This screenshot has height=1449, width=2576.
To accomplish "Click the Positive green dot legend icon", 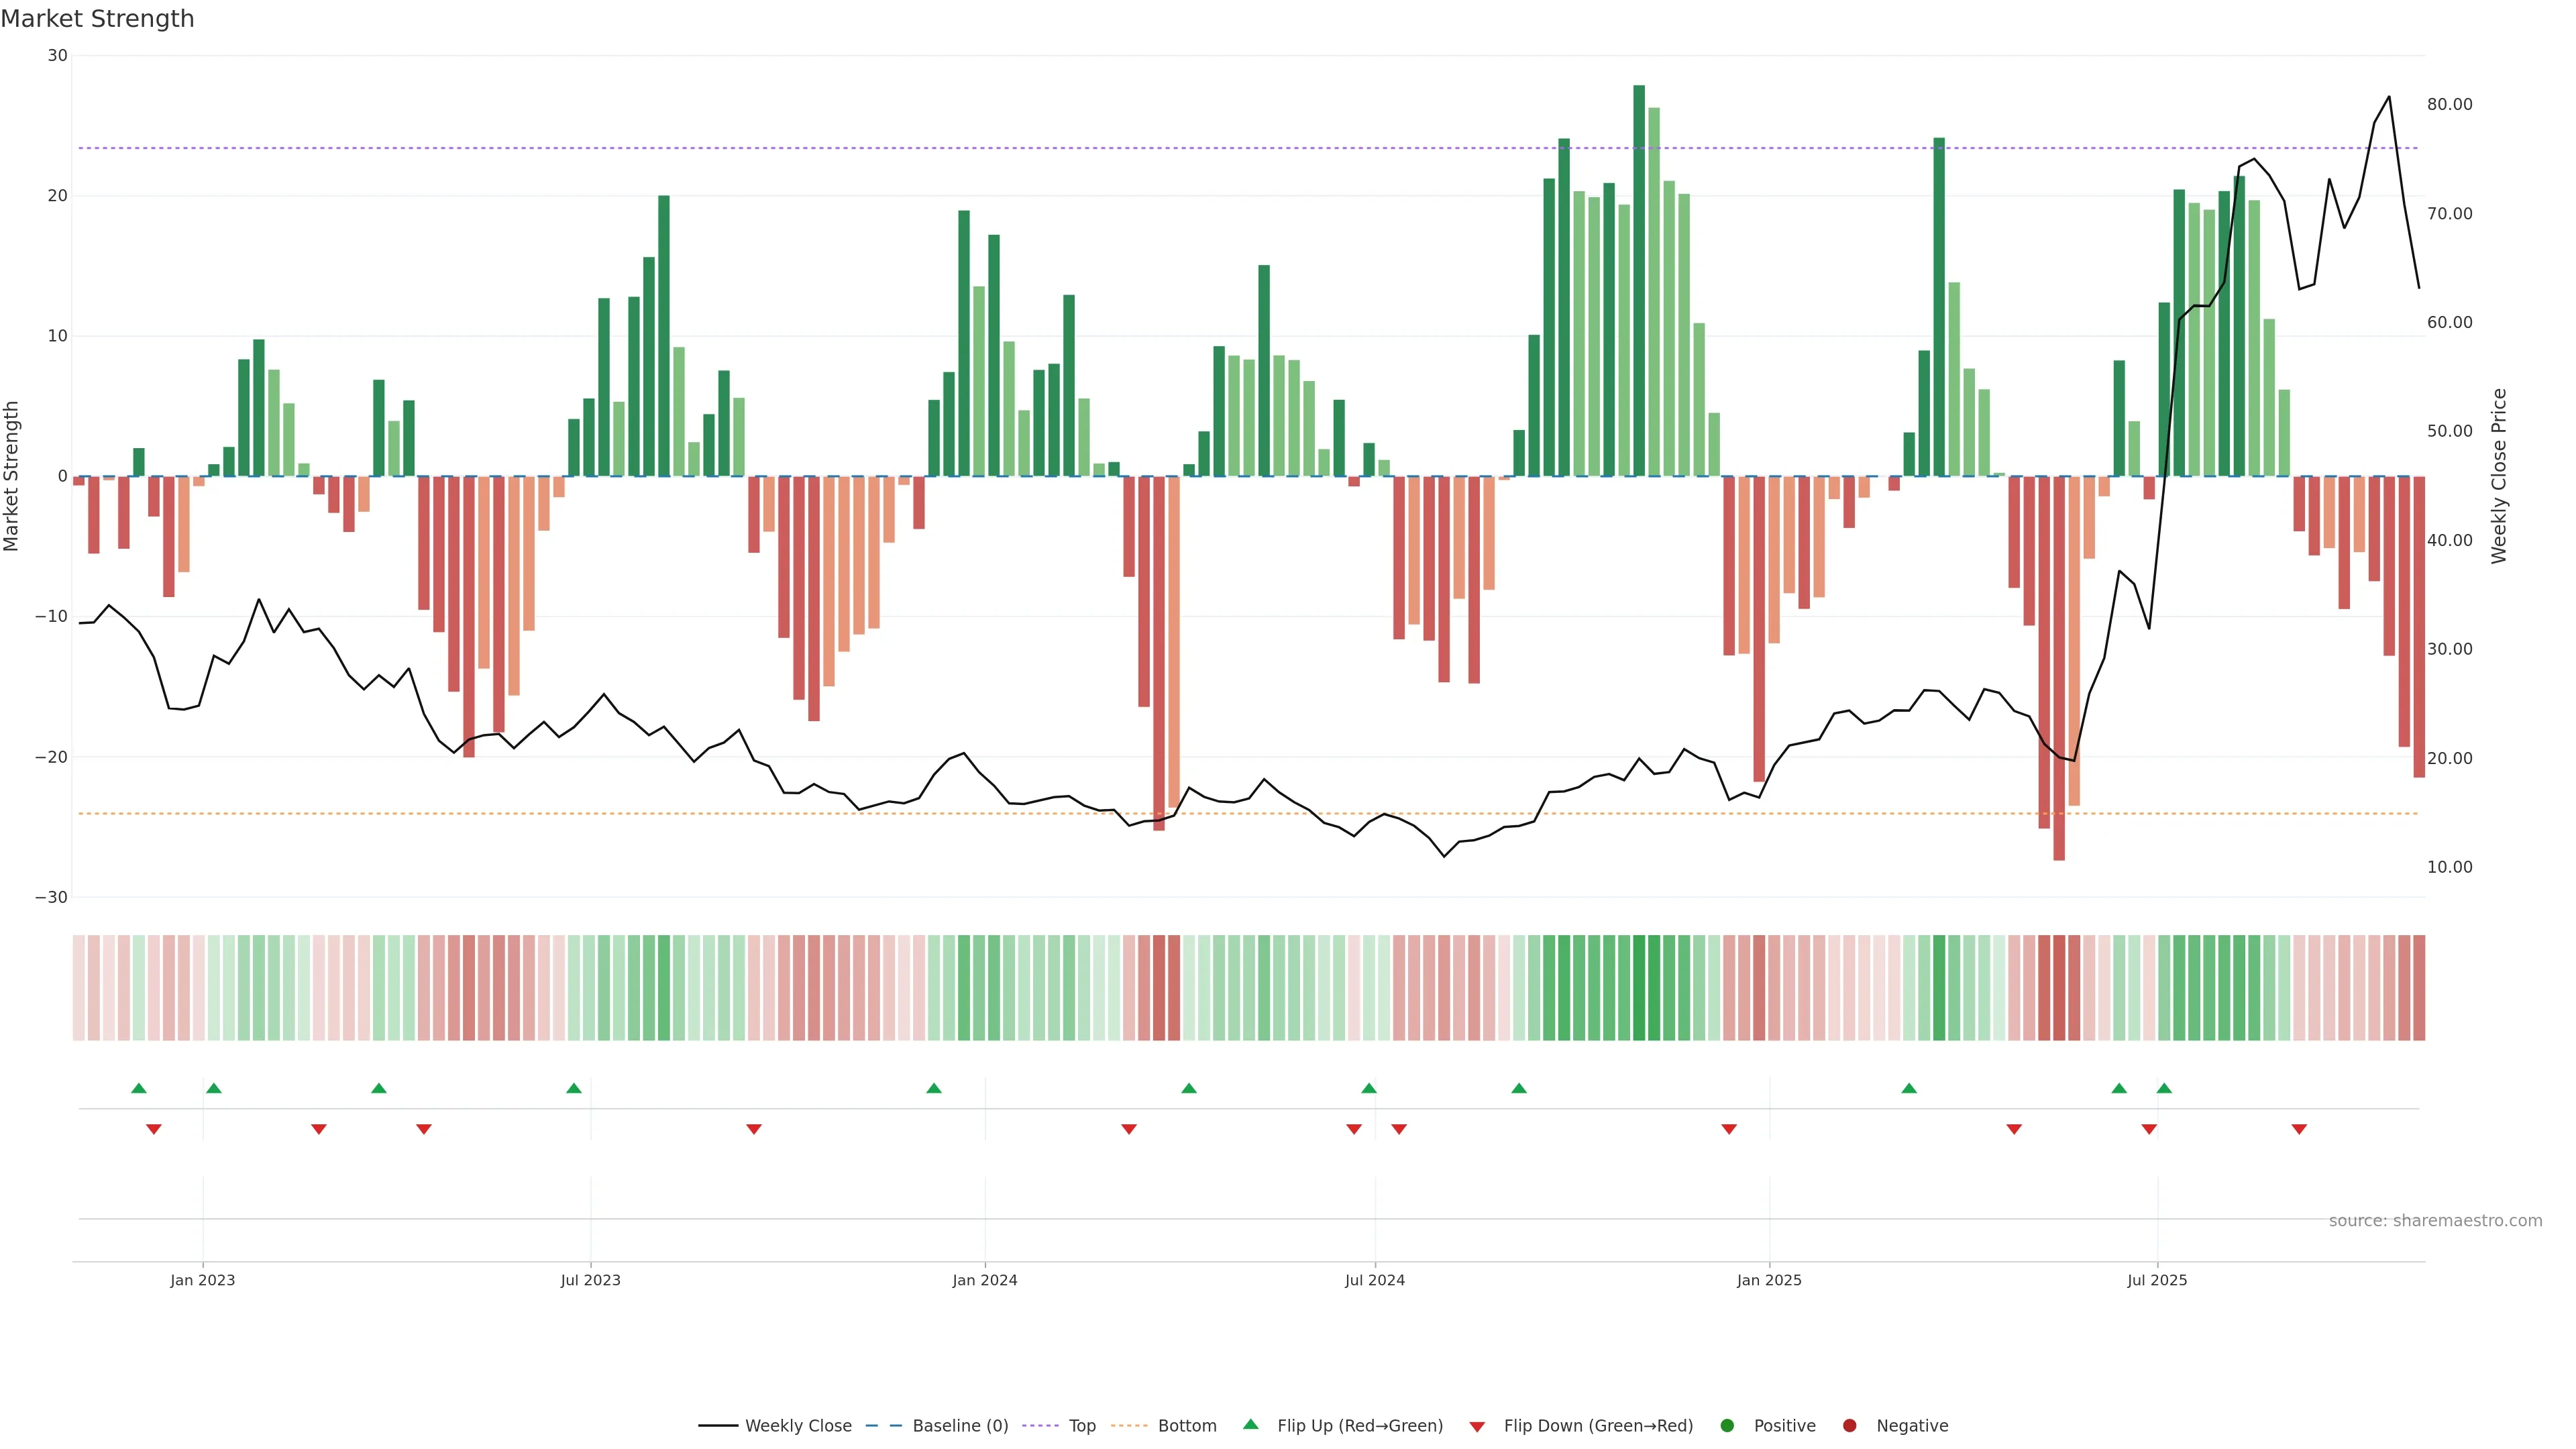I will click(1727, 1425).
